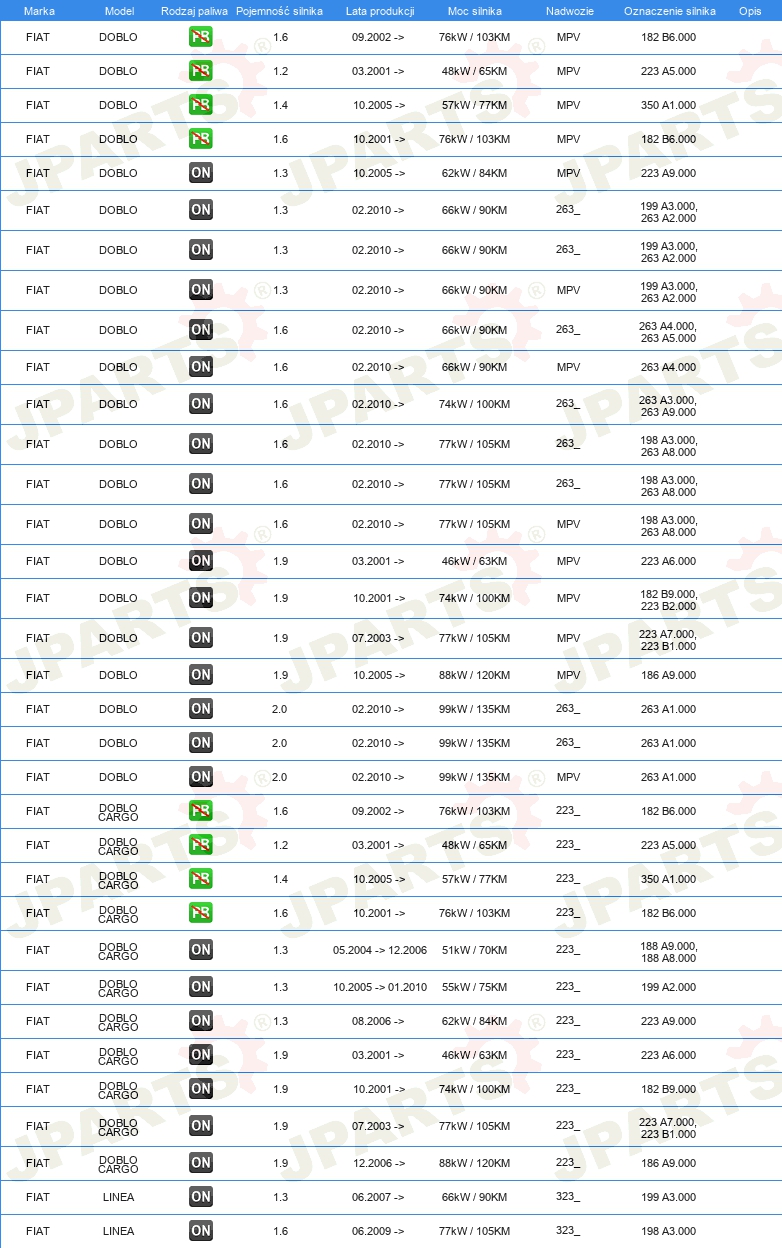Click the ON icon in DOBLO 1.3 02.2010 MPV row
The image size is (782, 1248).
coord(201,290)
